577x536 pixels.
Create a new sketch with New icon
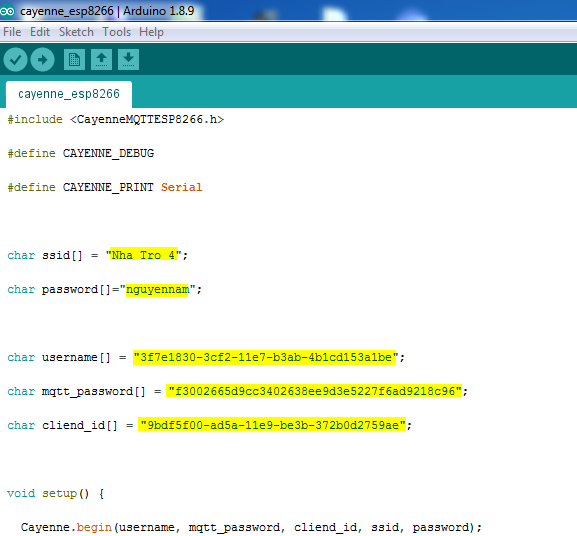[74, 59]
